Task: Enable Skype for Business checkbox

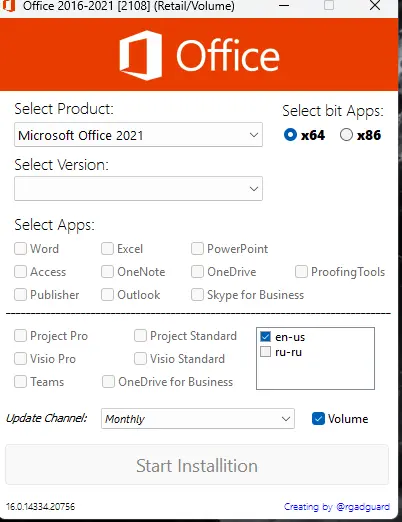Action: pyautogui.click(x=197, y=294)
